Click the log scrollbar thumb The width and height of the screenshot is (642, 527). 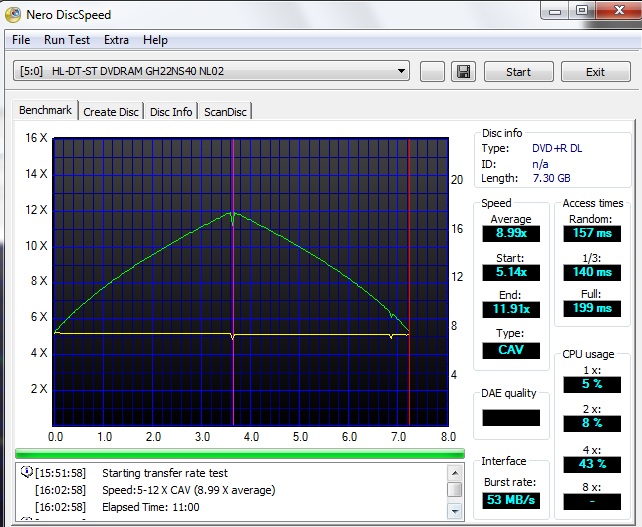click(x=455, y=489)
